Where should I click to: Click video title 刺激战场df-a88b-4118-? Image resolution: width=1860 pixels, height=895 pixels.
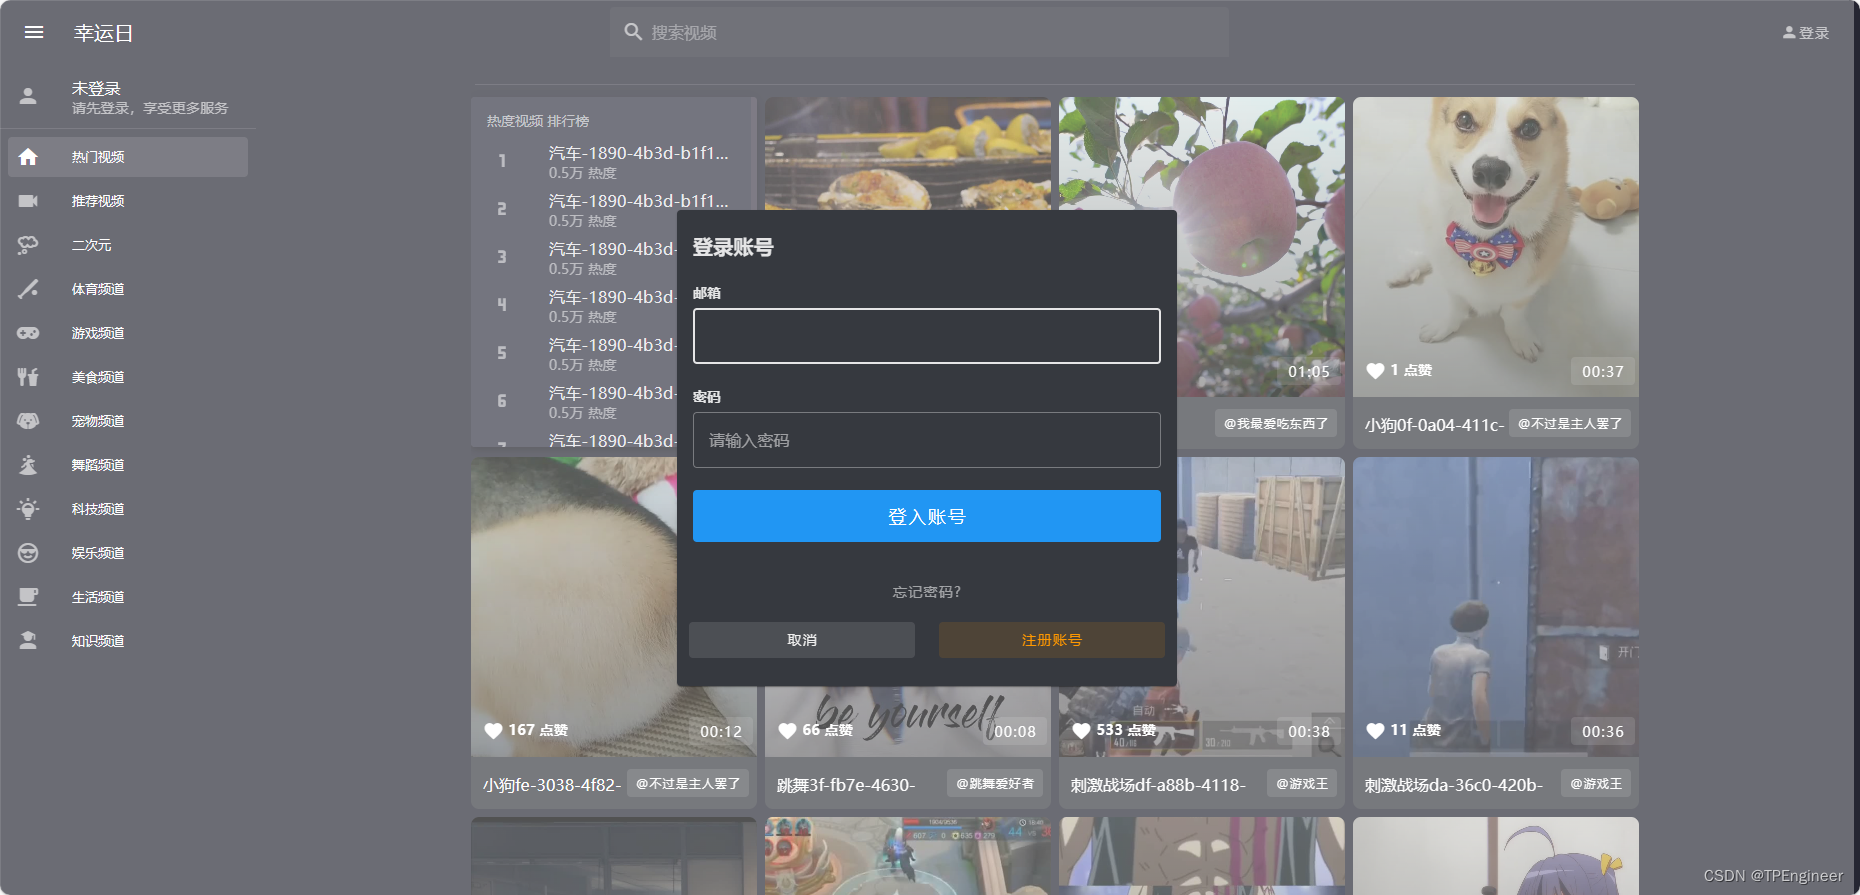[1158, 785]
